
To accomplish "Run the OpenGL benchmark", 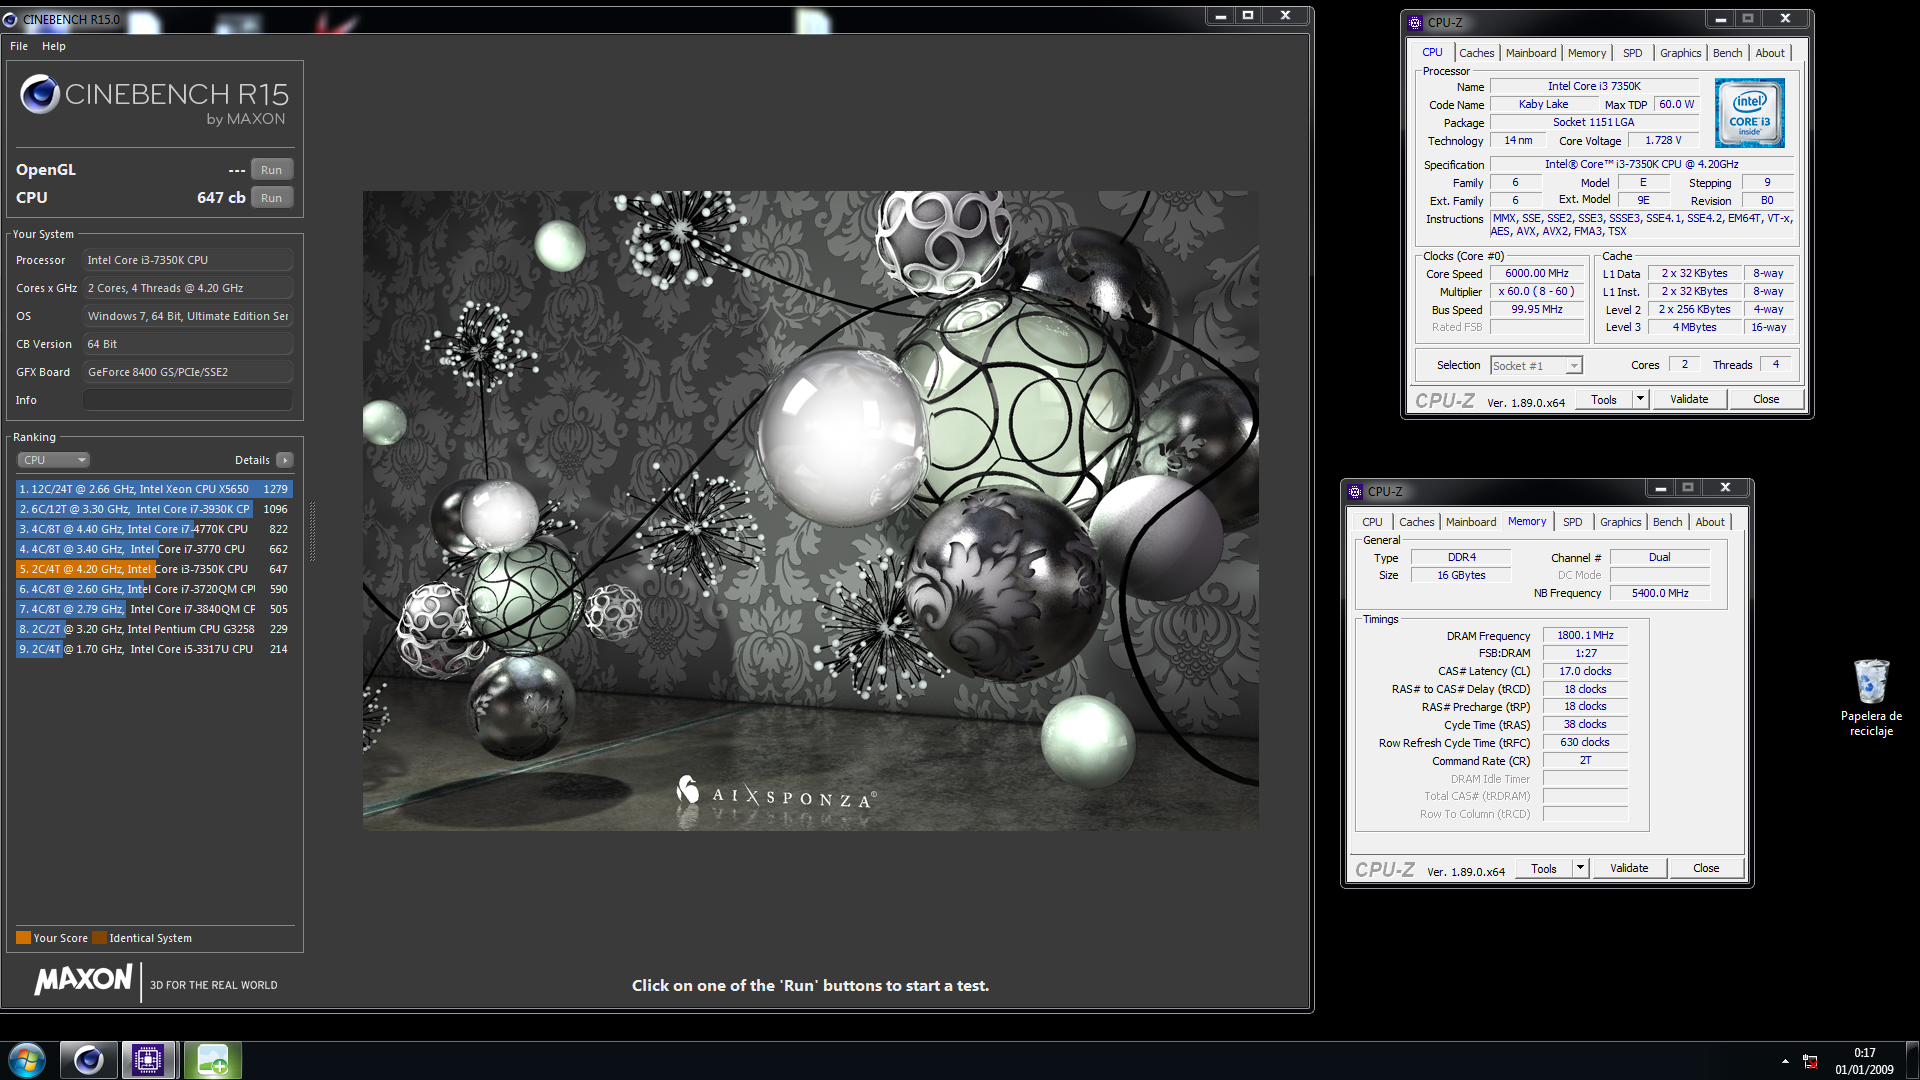I will click(x=272, y=170).
